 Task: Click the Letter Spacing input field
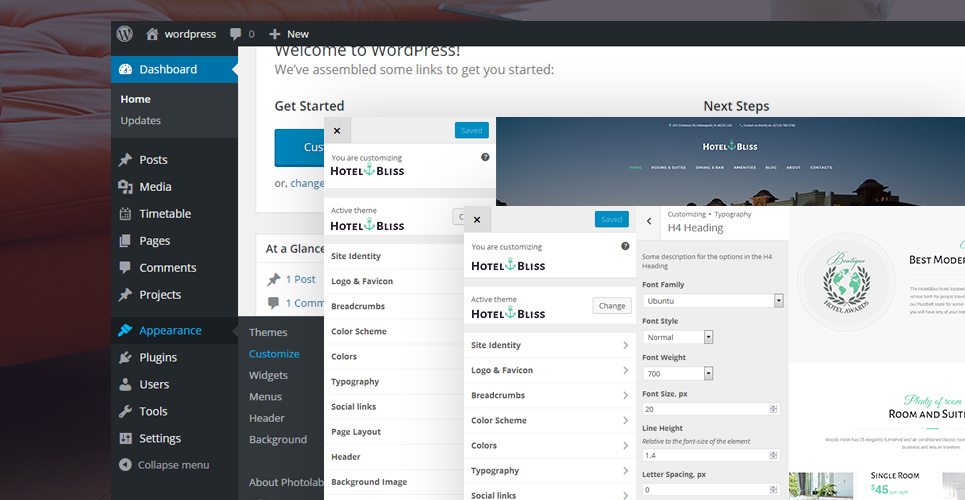pyautogui.click(x=711, y=490)
